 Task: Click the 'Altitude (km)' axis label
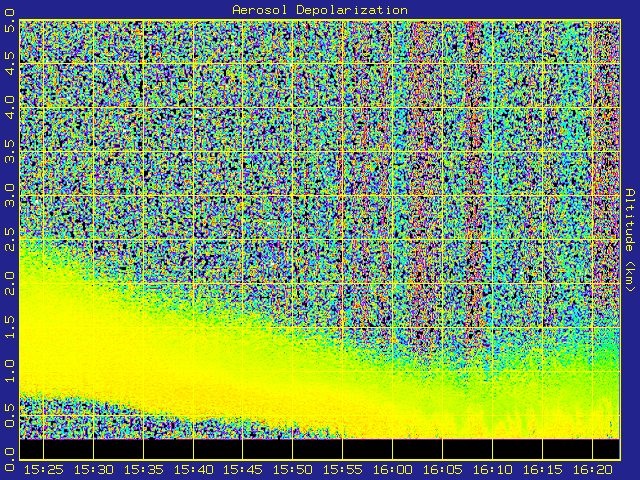(630, 240)
